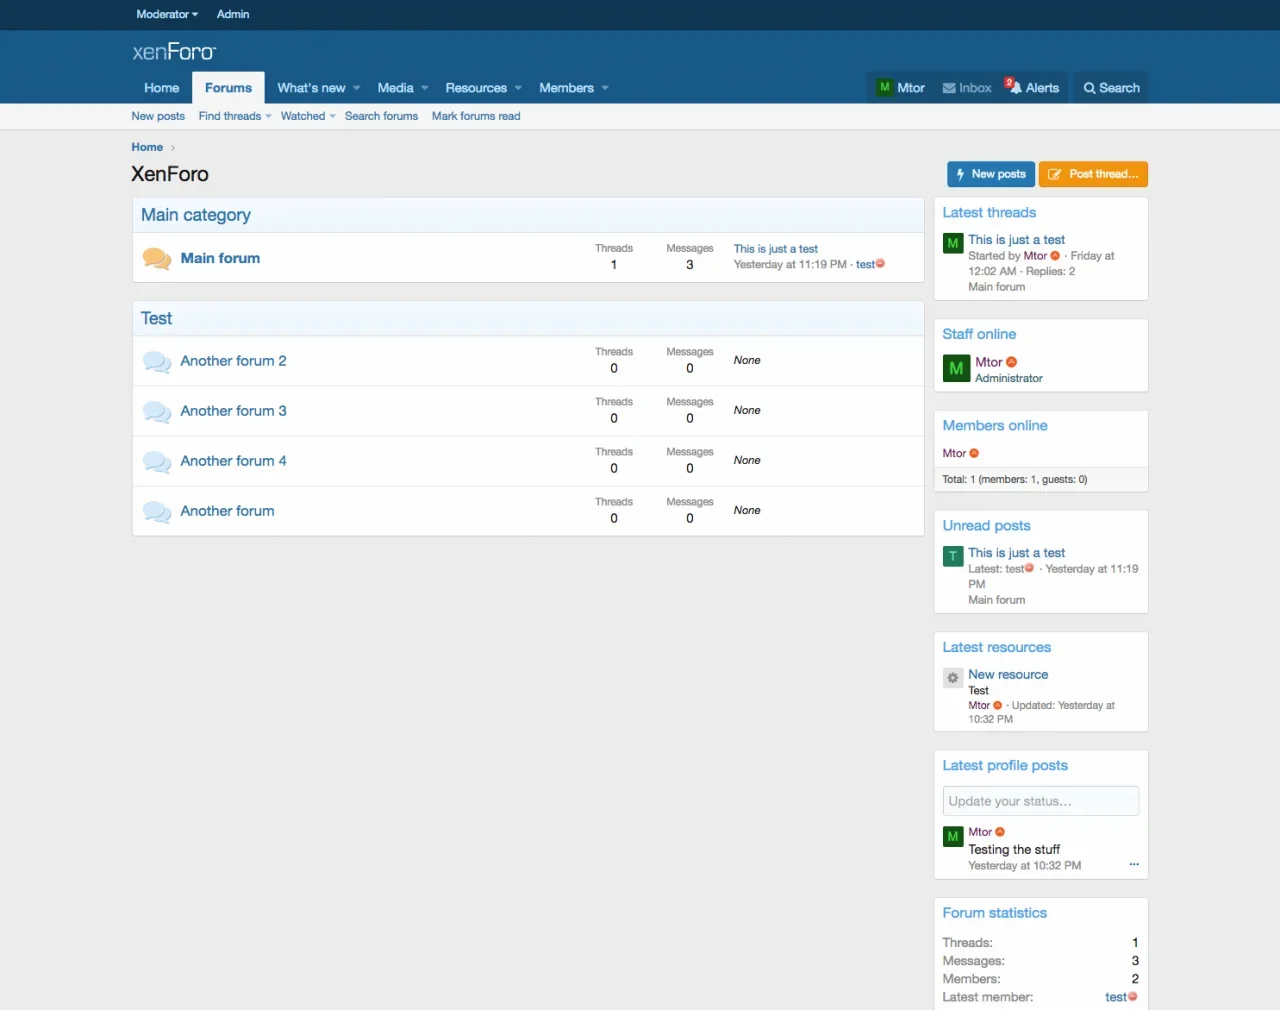Click the gear icon beside New resource
Viewport: 1280px width, 1010px height.
point(953,678)
